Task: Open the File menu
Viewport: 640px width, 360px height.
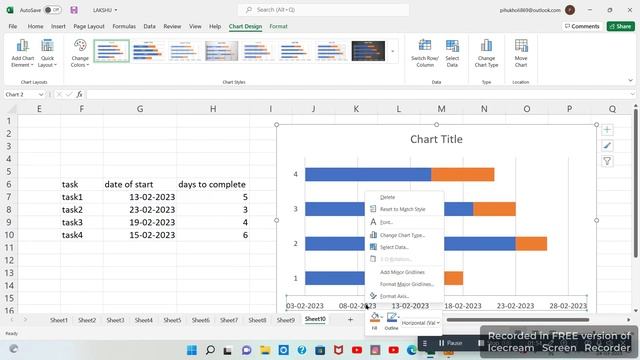Action: pyautogui.click(x=13, y=26)
